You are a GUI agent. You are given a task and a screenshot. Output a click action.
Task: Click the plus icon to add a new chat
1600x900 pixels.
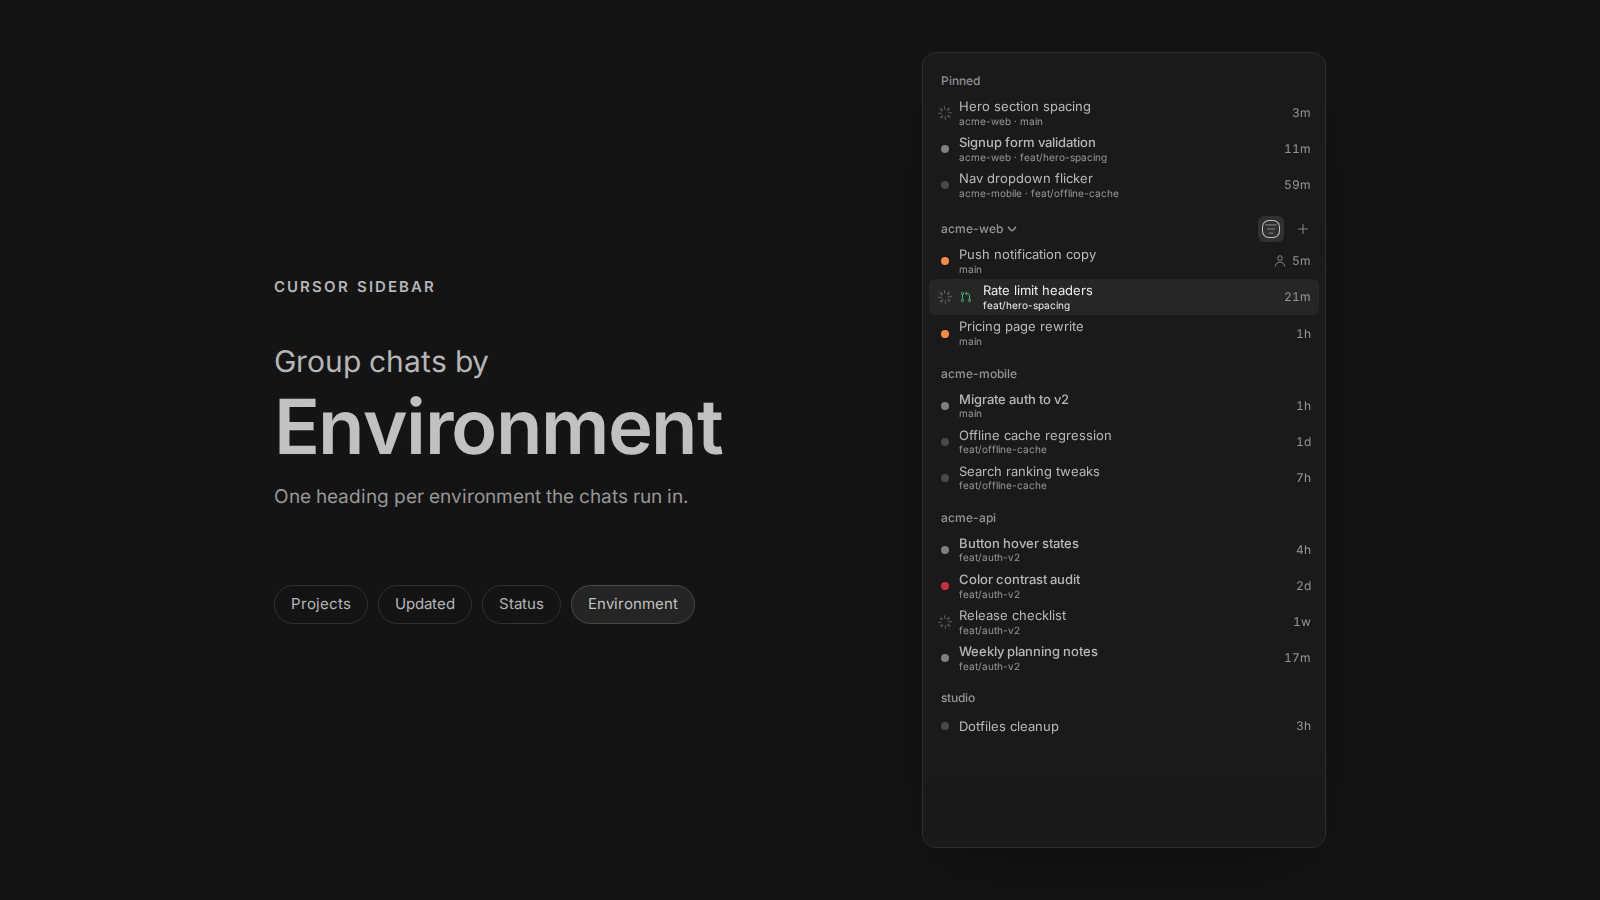click(x=1303, y=229)
